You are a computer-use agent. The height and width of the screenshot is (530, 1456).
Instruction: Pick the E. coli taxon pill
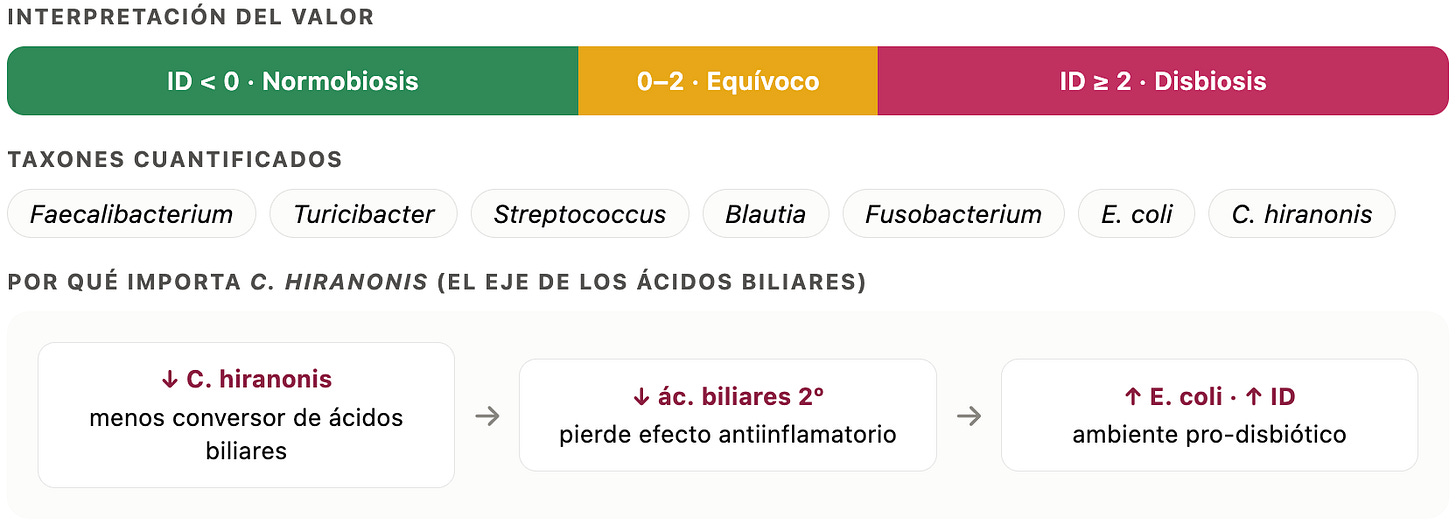(1136, 214)
